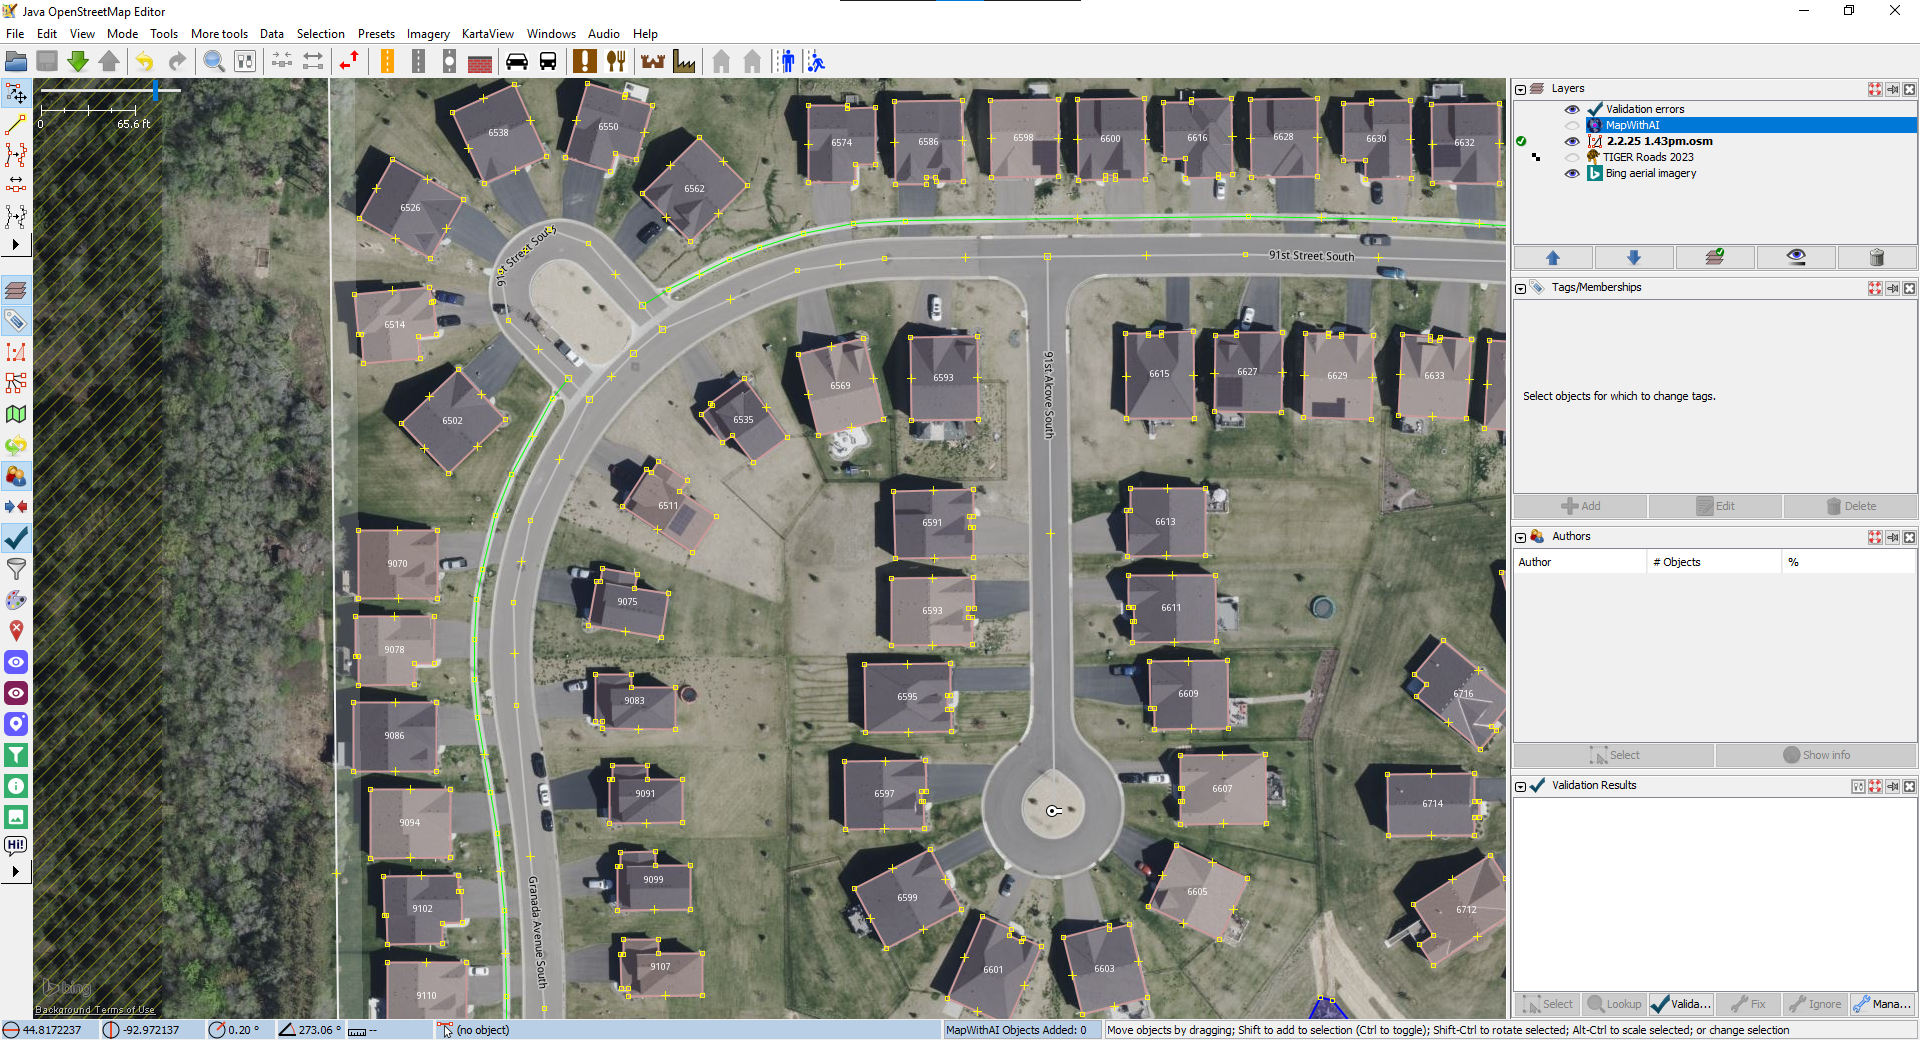This screenshot has height=1040, width=1920.
Task: Click the restaurant fork and knife preset
Action: (x=616, y=62)
